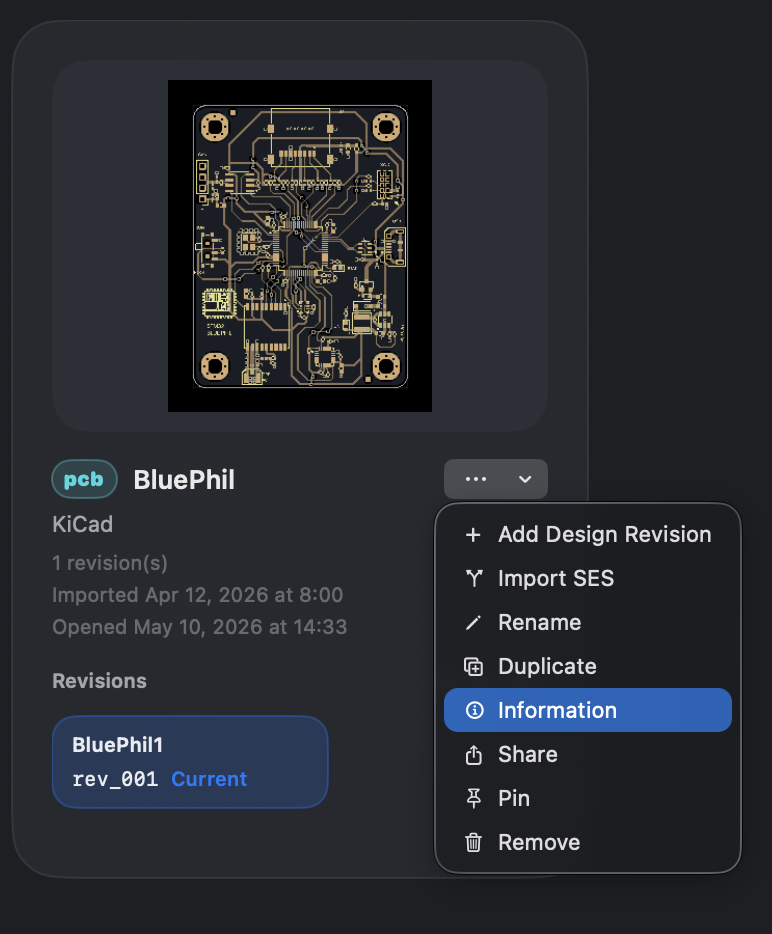Choose Duplicate from the context menu
Screen dimensions: 772x934
click(588, 667)
